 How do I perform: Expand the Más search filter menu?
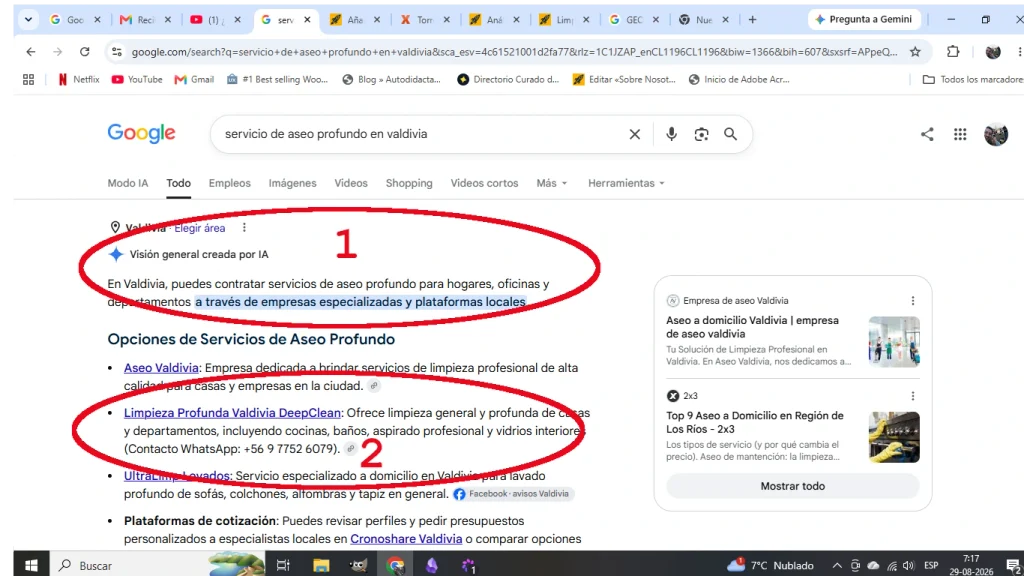(552, 184)
